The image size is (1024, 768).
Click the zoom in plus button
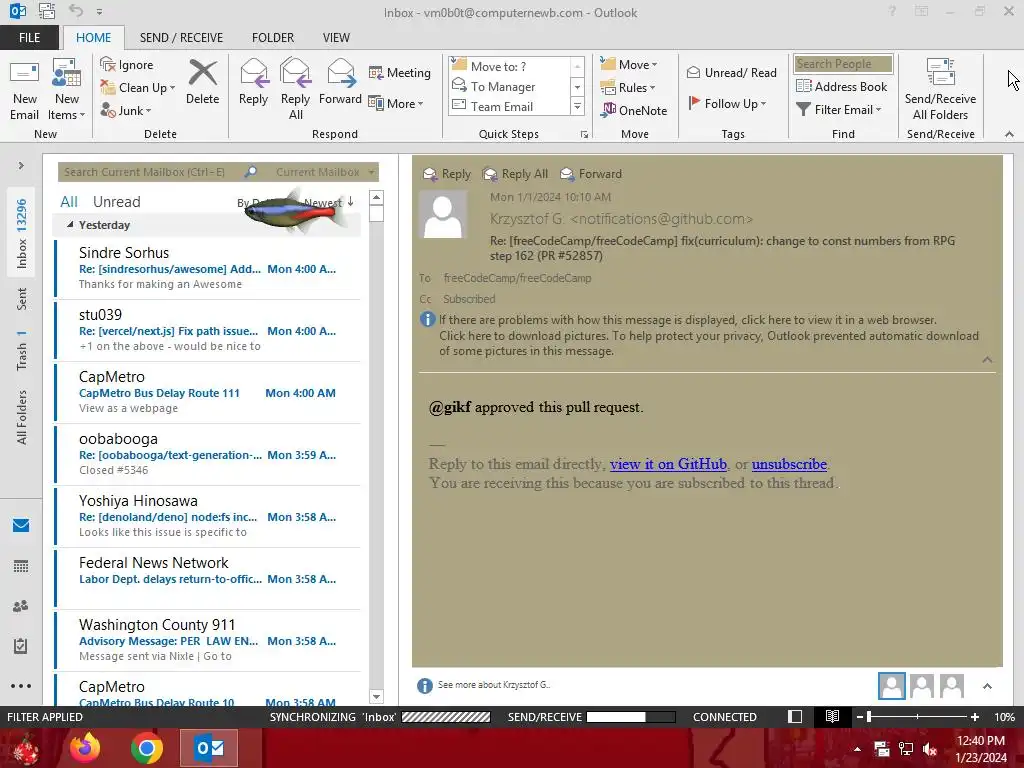(x=974, y=716)
